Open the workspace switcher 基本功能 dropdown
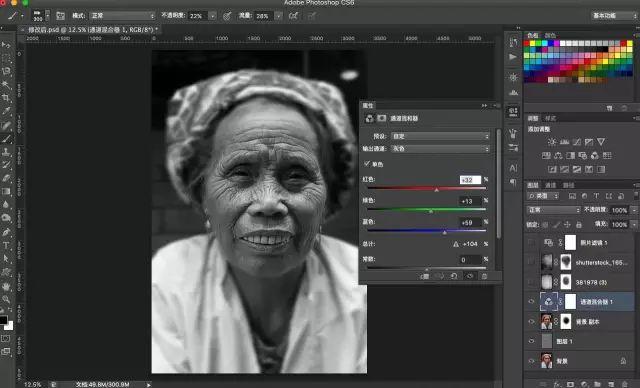 (x=614, y=16)
